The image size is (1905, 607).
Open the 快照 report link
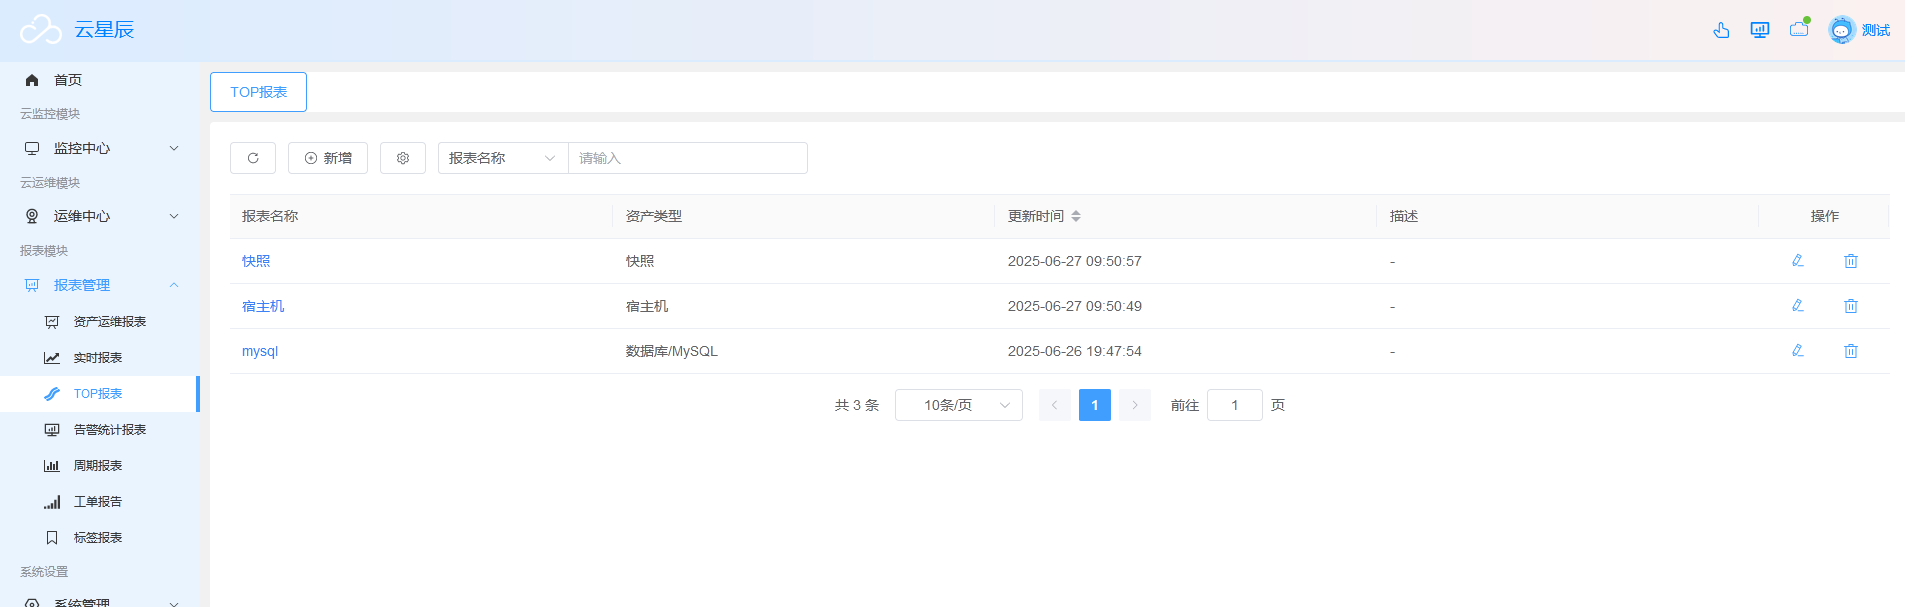256,261
